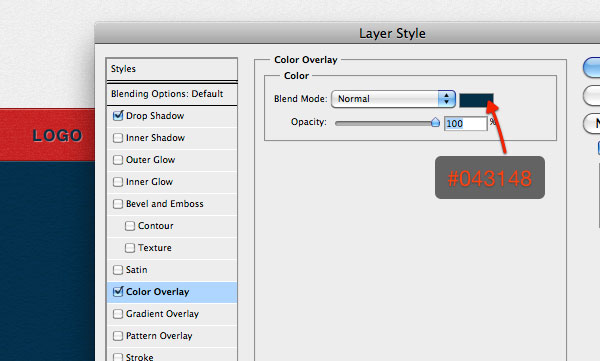
Task: Enable the Contour checkbox
Action: point(130,226)
